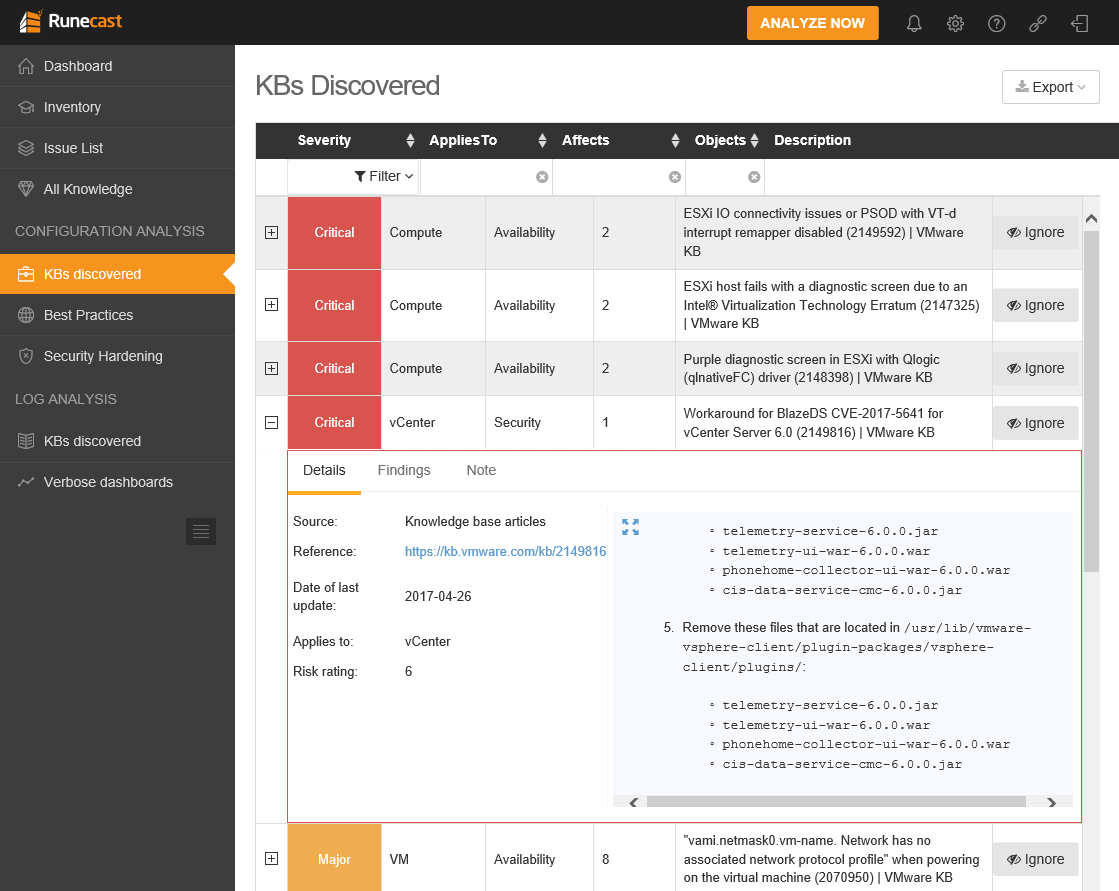The image size is (1119, 891).
Task: Click the Description column header
Action: tap(812, 141)
